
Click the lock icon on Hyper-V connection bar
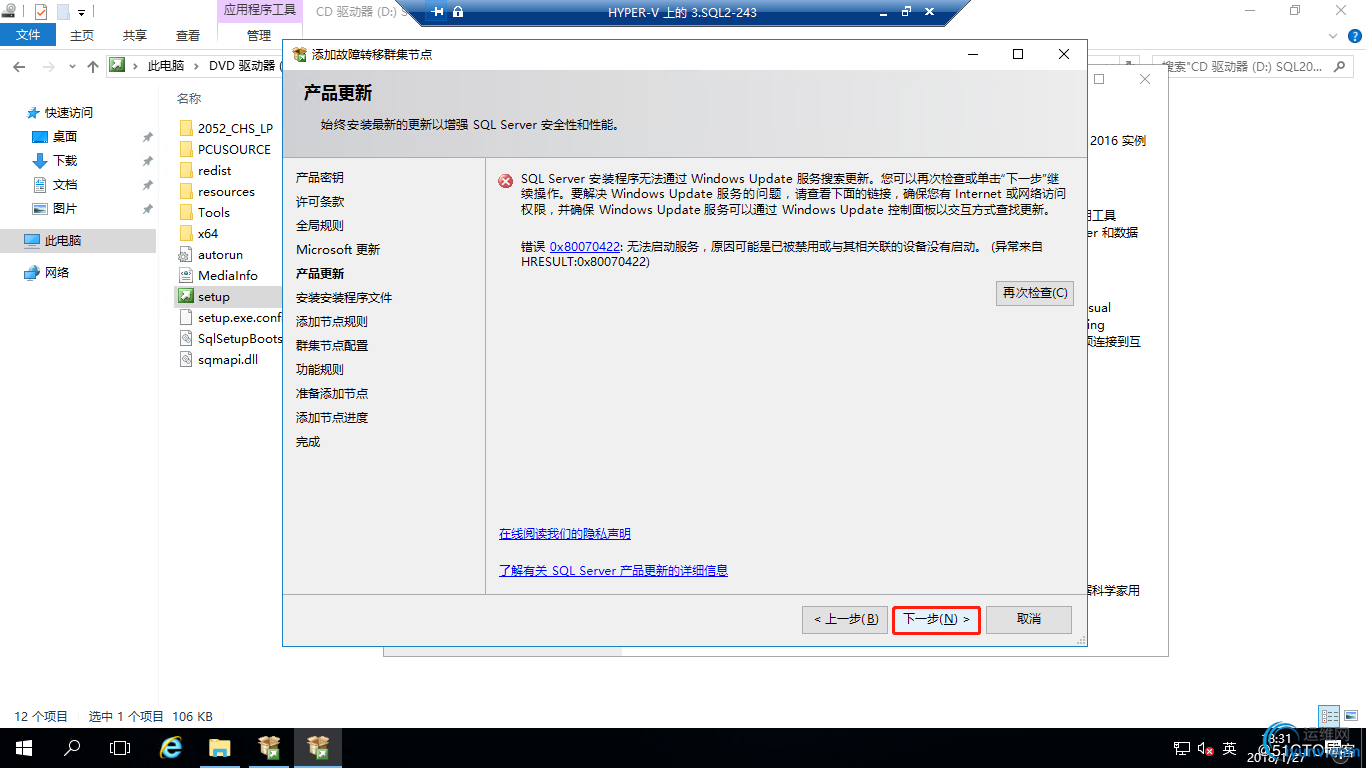click(458, 12)
